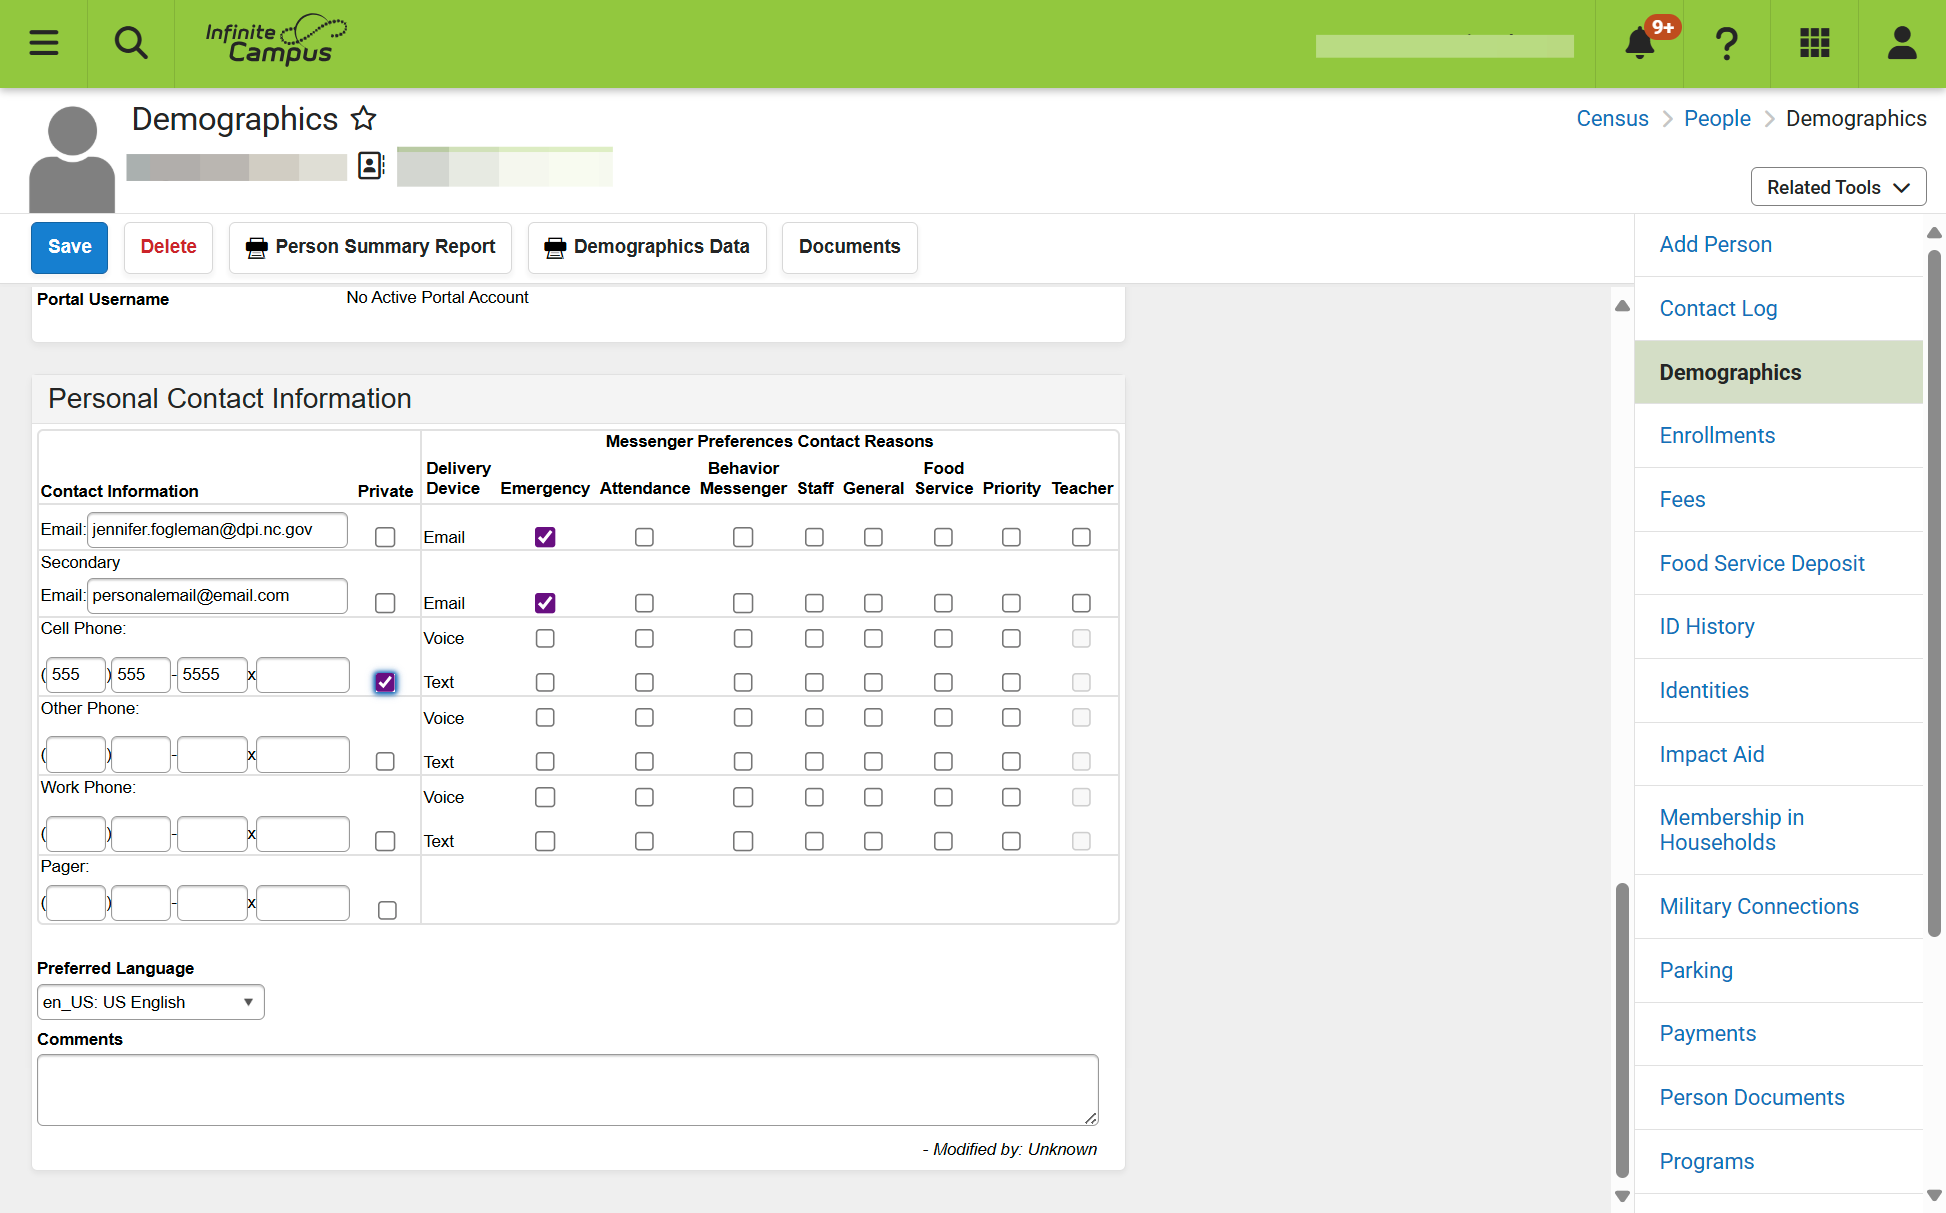Click the Save button
Image resolution: width=1946 pixels, height=1213 pixels.
pos(69,247)
